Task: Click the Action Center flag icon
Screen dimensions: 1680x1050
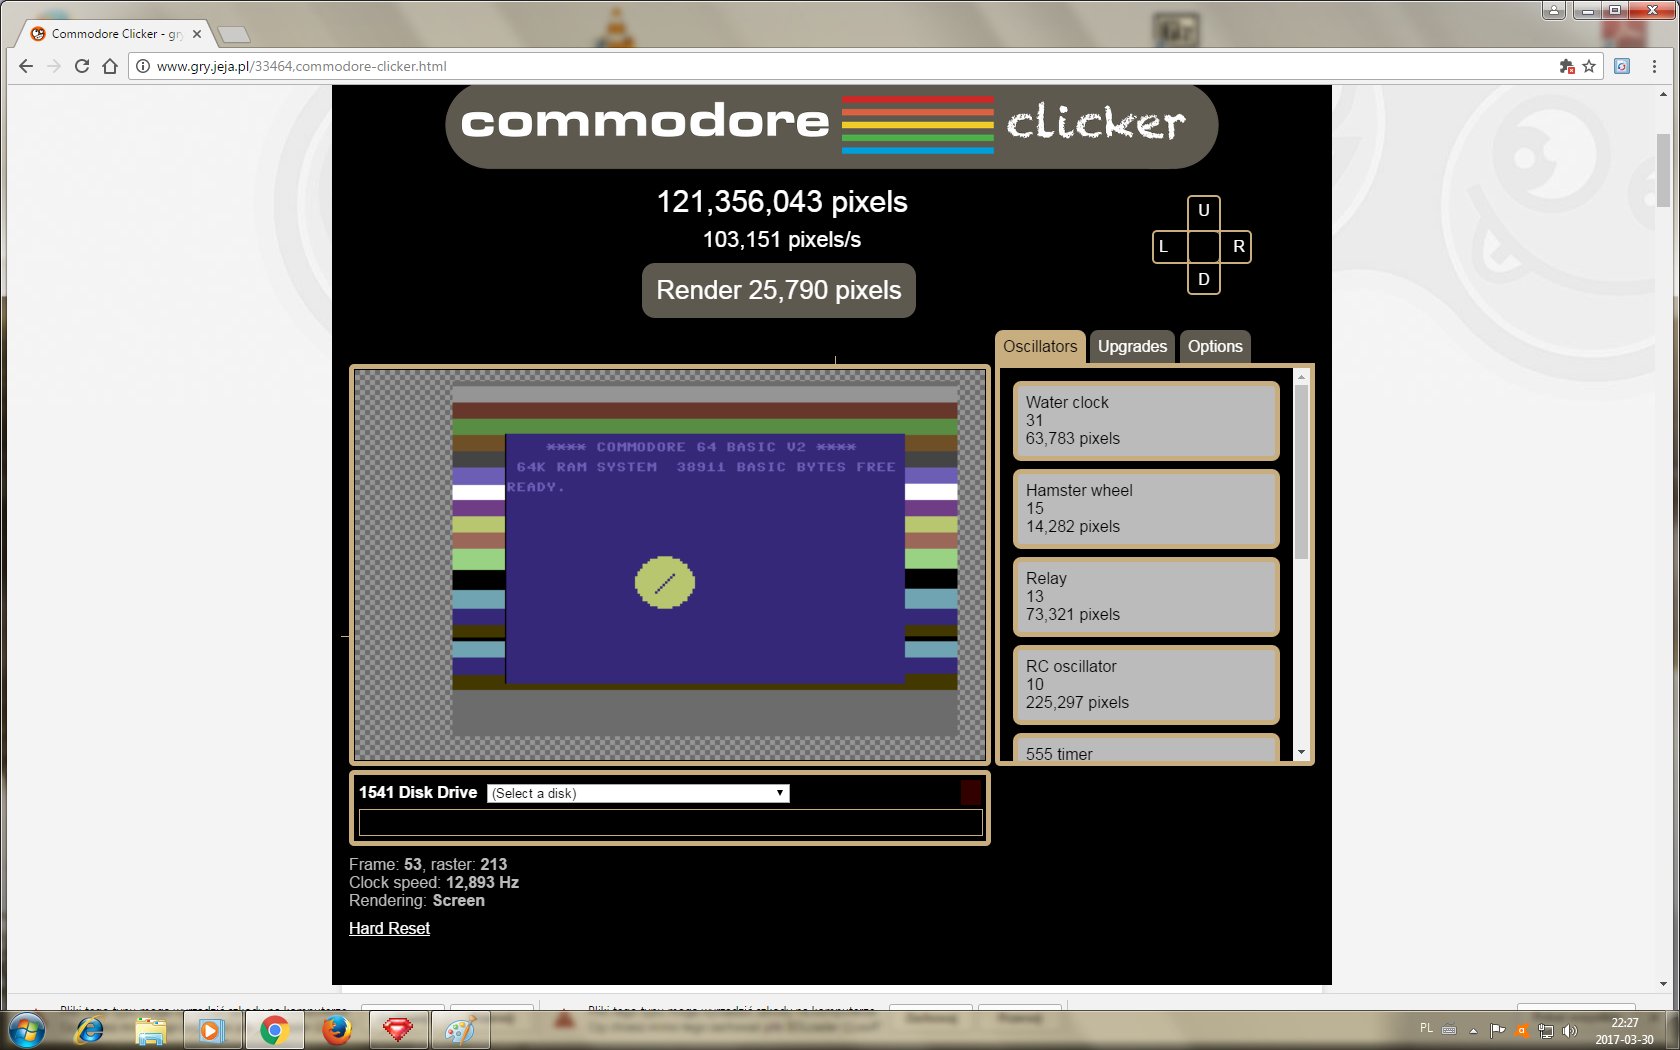Action: click(x=1497, y=1030)
